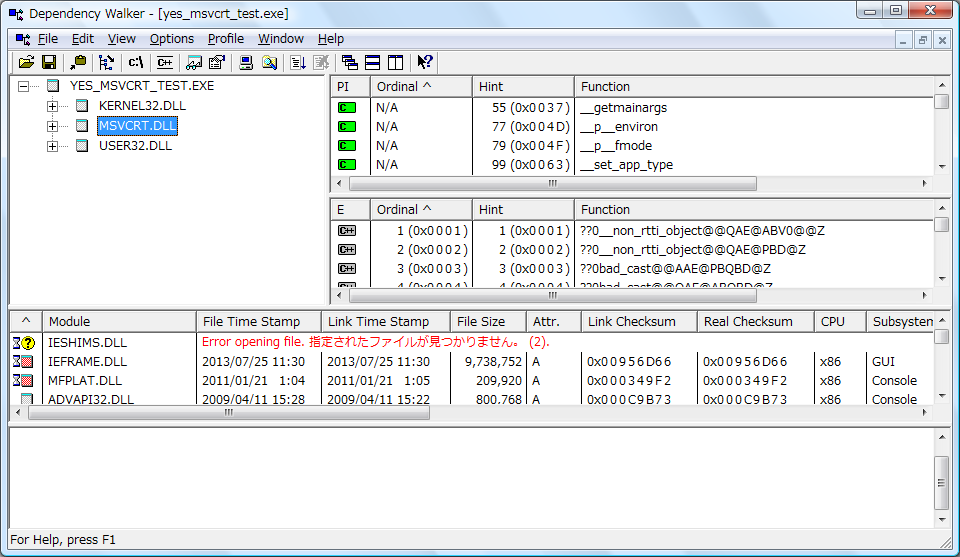Viewport: 960px width, 557px height.
Task: Collapse the YES_MSVCRT_TEST.EXE root node
Action: tap(24, 86)
